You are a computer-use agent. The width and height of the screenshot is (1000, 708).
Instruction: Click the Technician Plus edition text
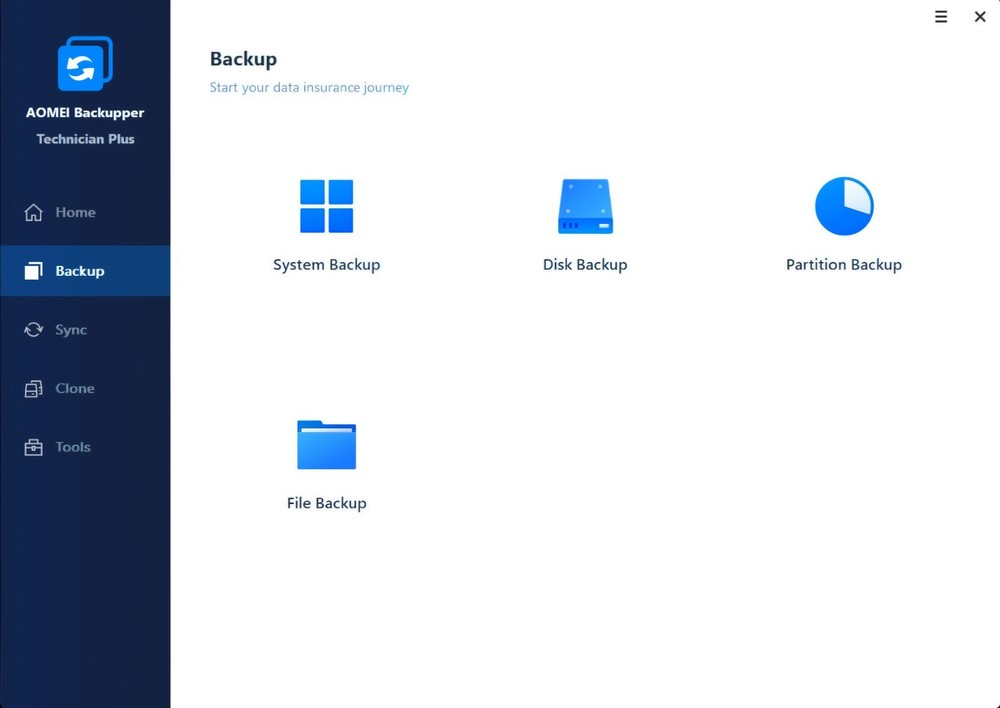(x=84, y=139)
